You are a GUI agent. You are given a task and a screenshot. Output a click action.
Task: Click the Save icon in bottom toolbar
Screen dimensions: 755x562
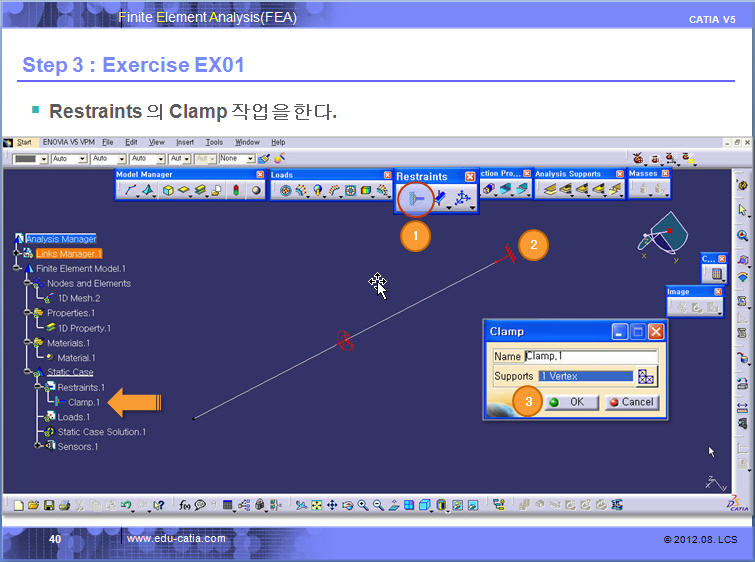50,505
